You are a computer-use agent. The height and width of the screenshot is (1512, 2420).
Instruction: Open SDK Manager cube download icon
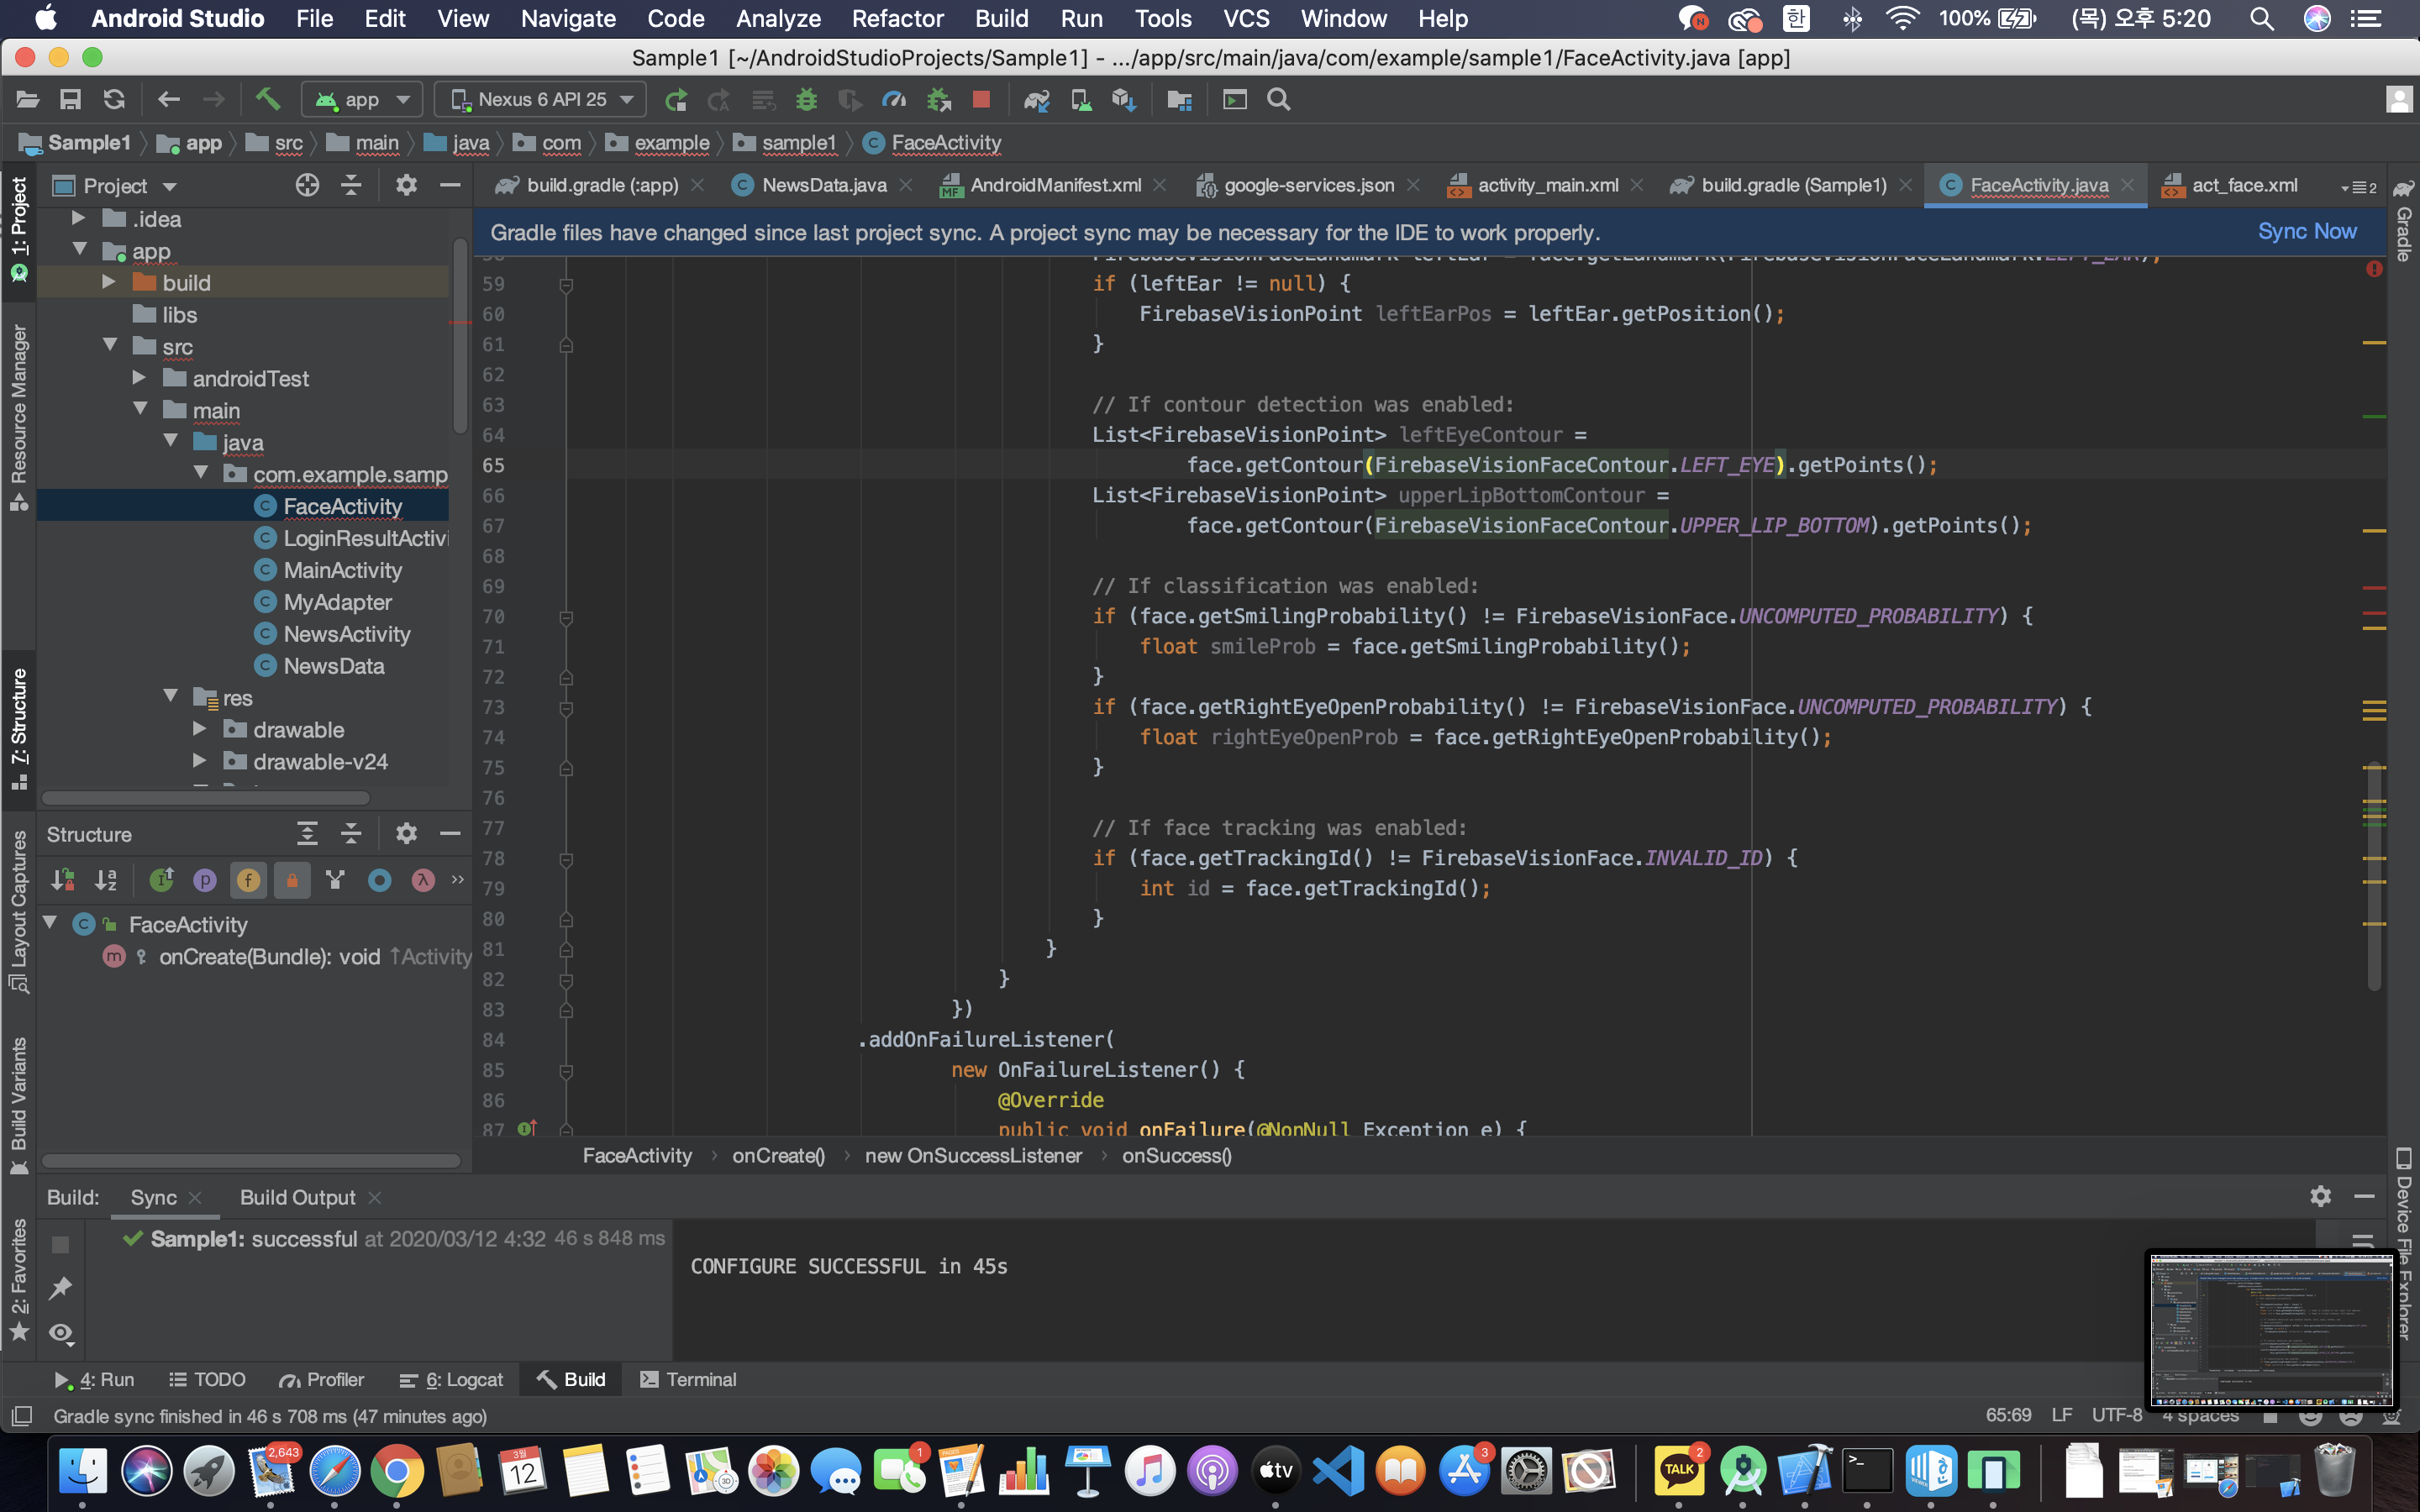coord(1124,99)
